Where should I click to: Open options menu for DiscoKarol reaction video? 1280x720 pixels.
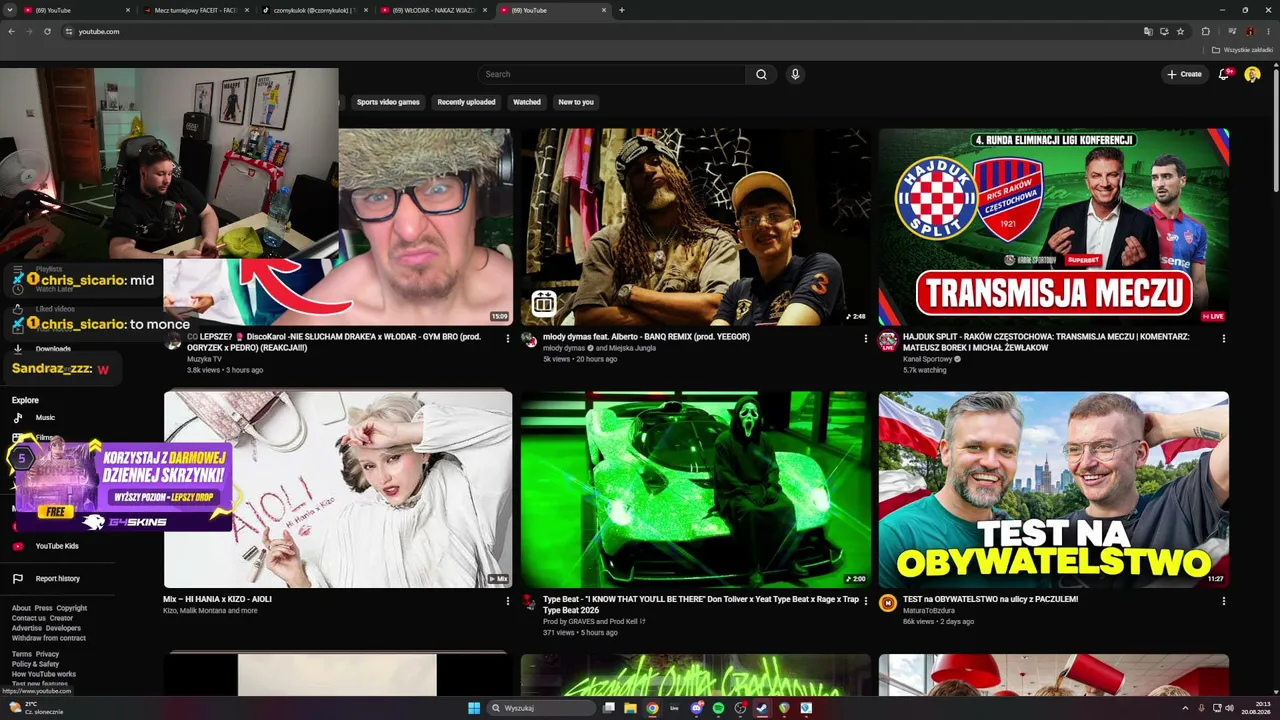(x=507, y=338)
